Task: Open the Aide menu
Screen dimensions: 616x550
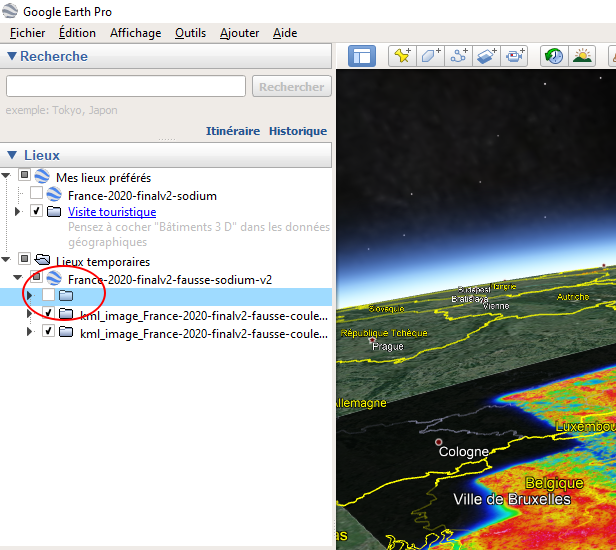Action: coord(285,33)
